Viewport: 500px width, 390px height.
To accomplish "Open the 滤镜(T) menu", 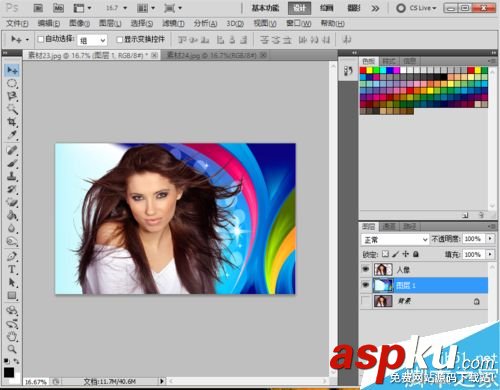I will point(173,23).
